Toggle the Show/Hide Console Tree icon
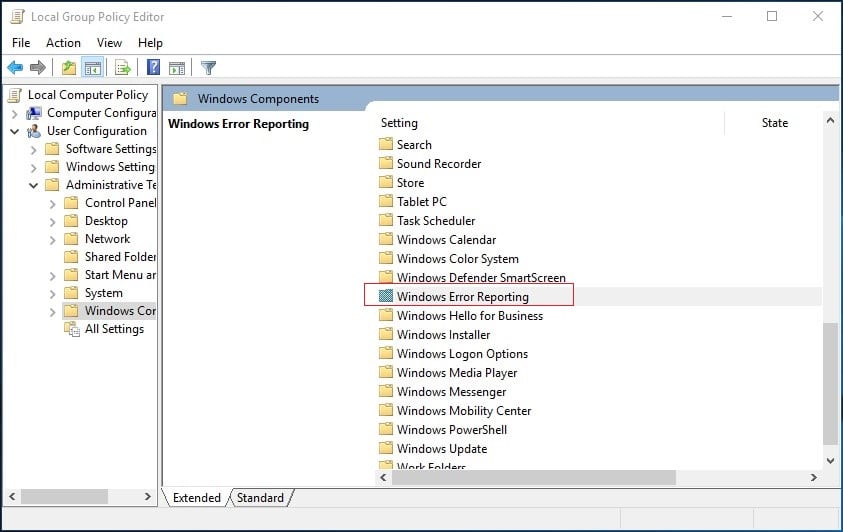 click(92, 68)
